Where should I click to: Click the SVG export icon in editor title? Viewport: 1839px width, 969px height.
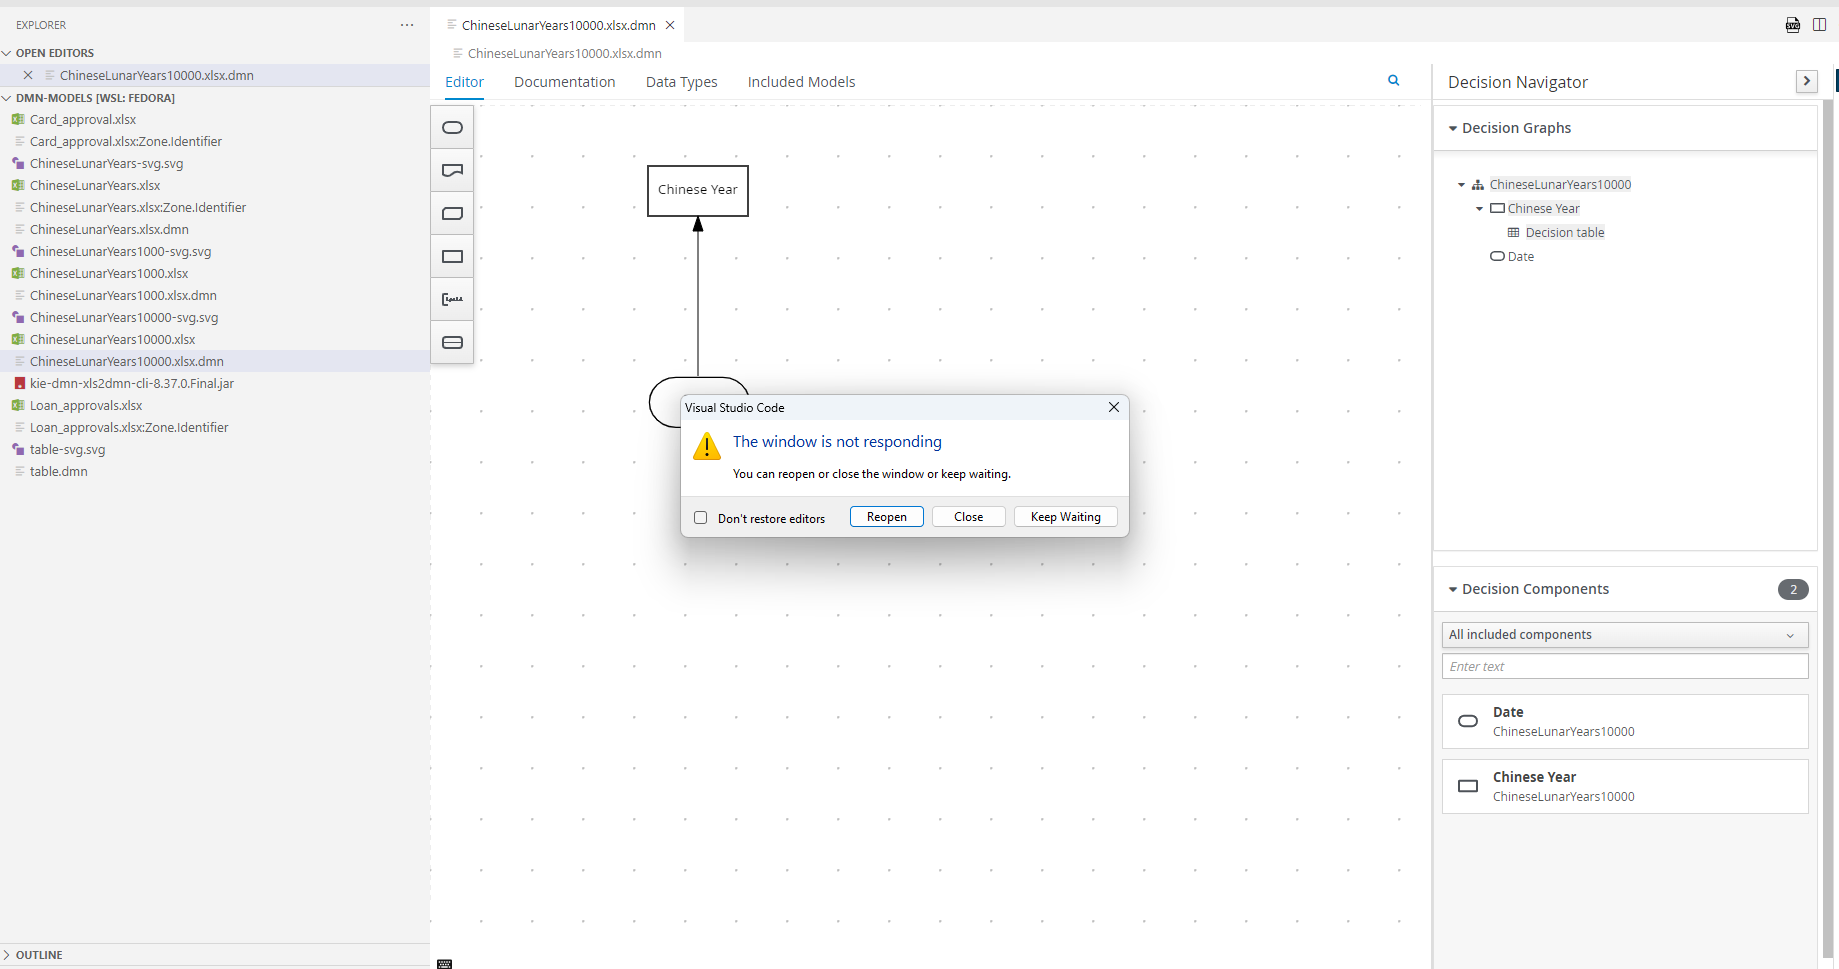click(1793, 25)
